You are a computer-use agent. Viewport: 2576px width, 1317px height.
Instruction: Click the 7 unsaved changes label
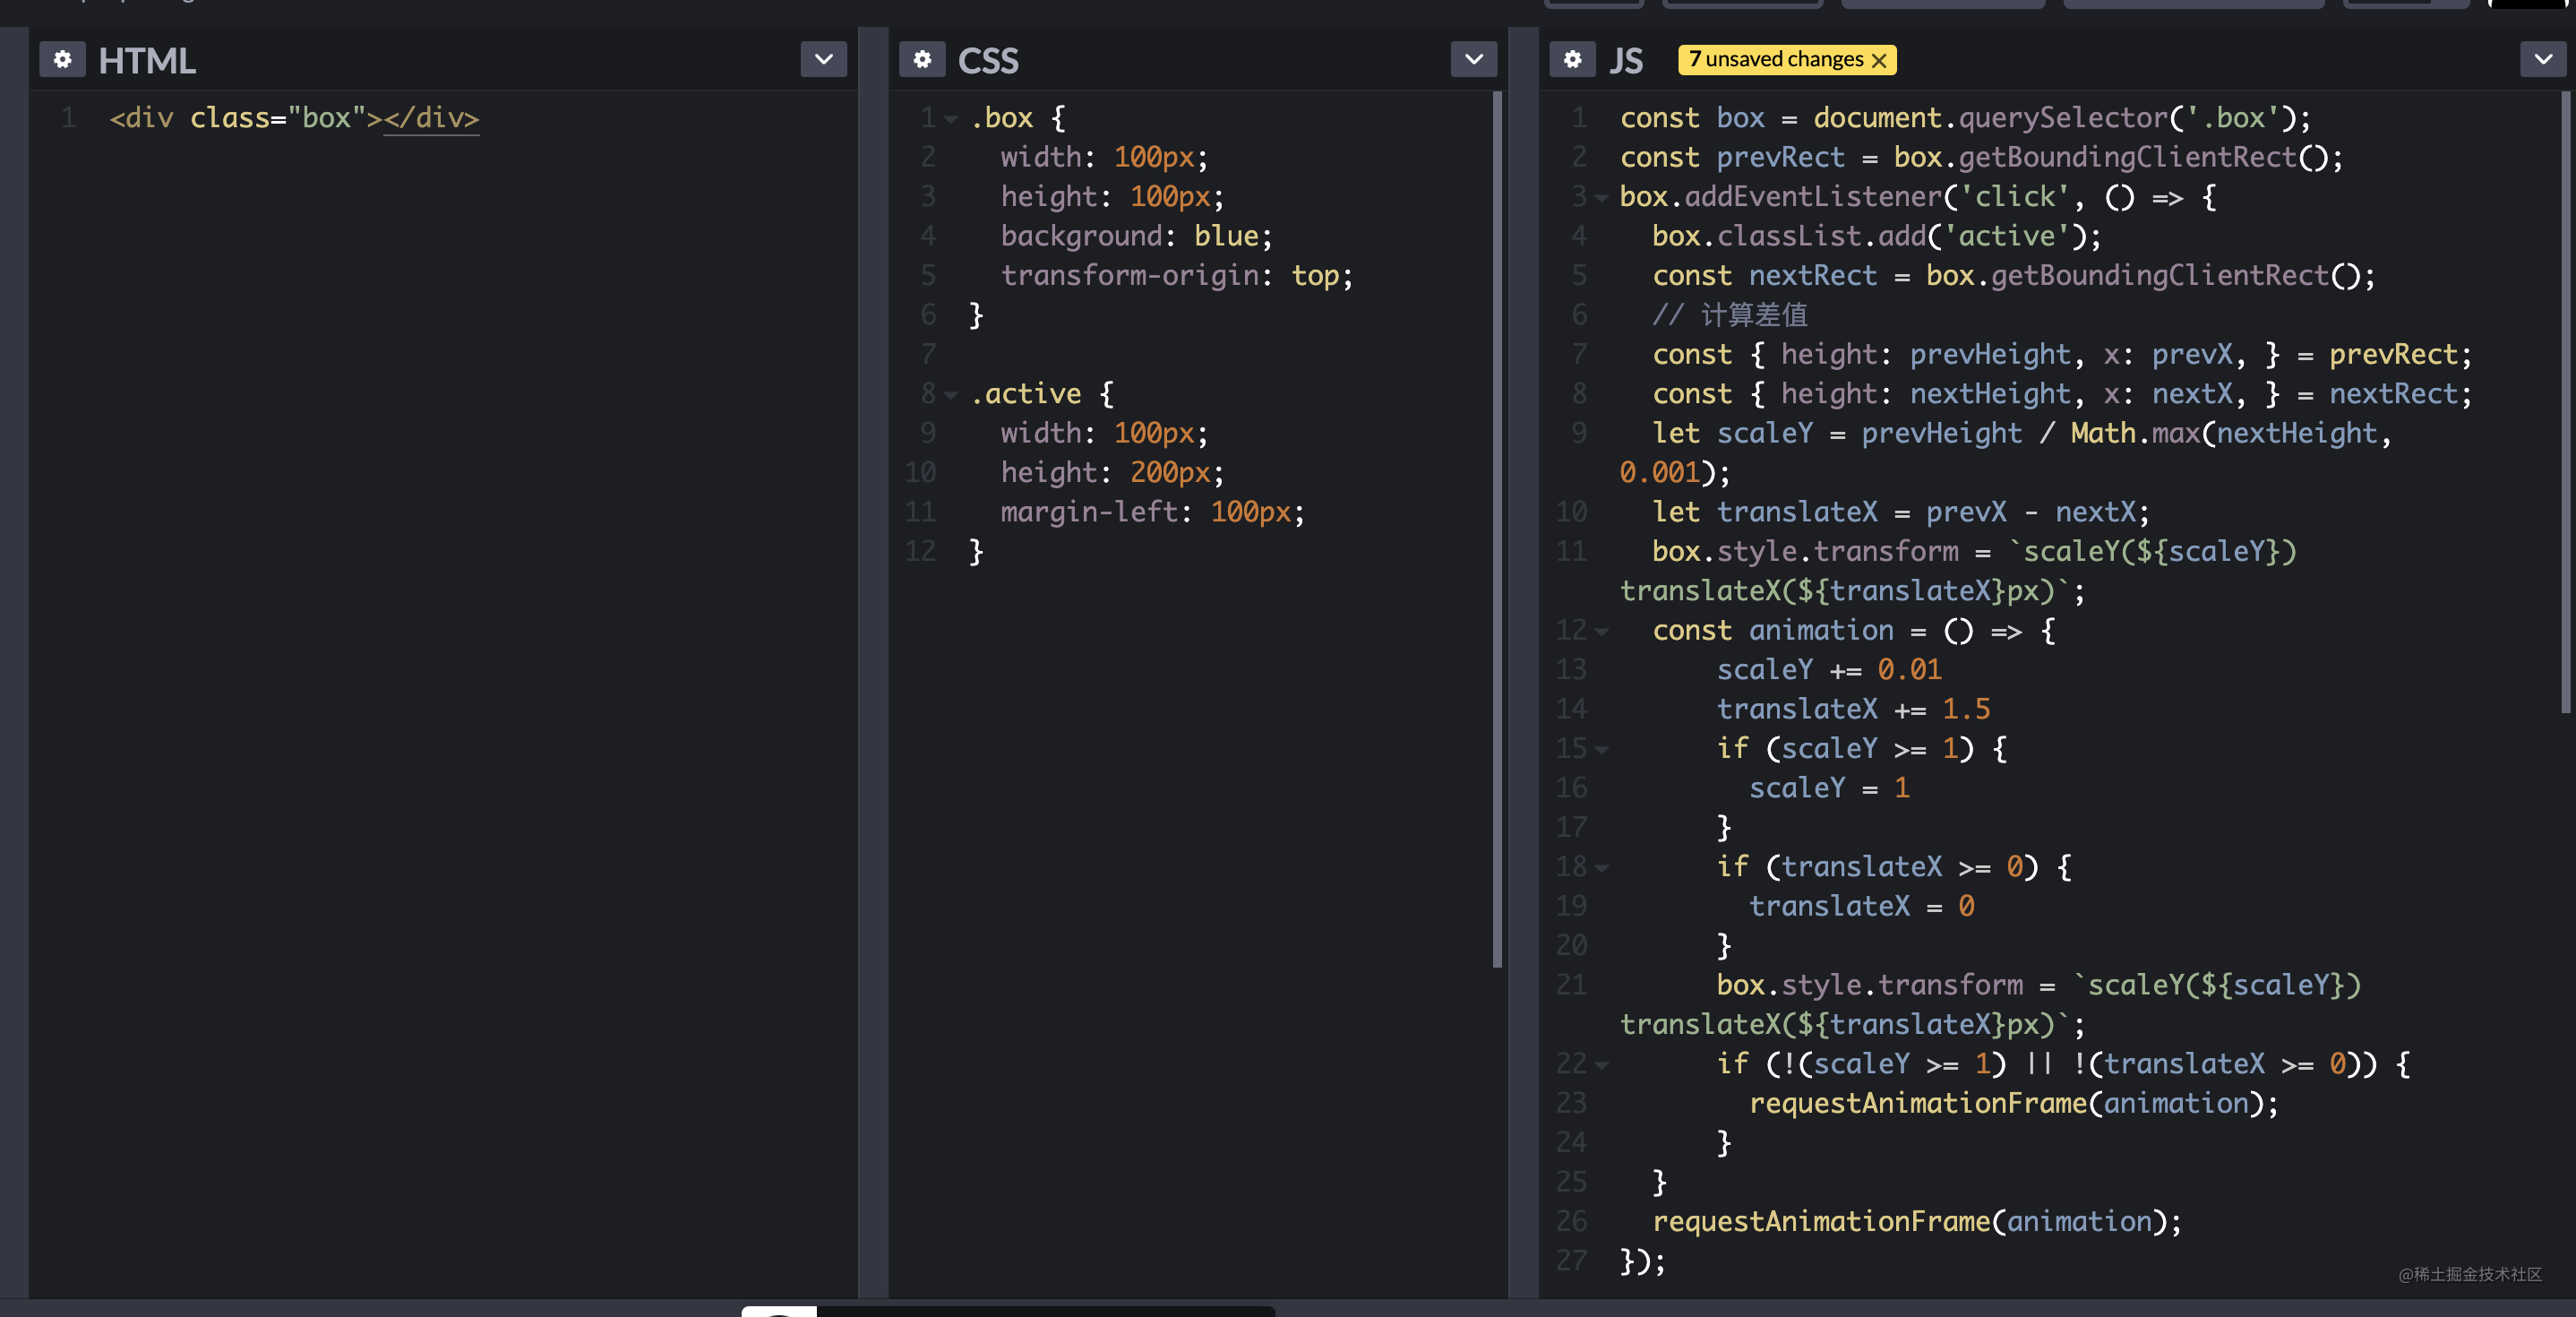1775,60
